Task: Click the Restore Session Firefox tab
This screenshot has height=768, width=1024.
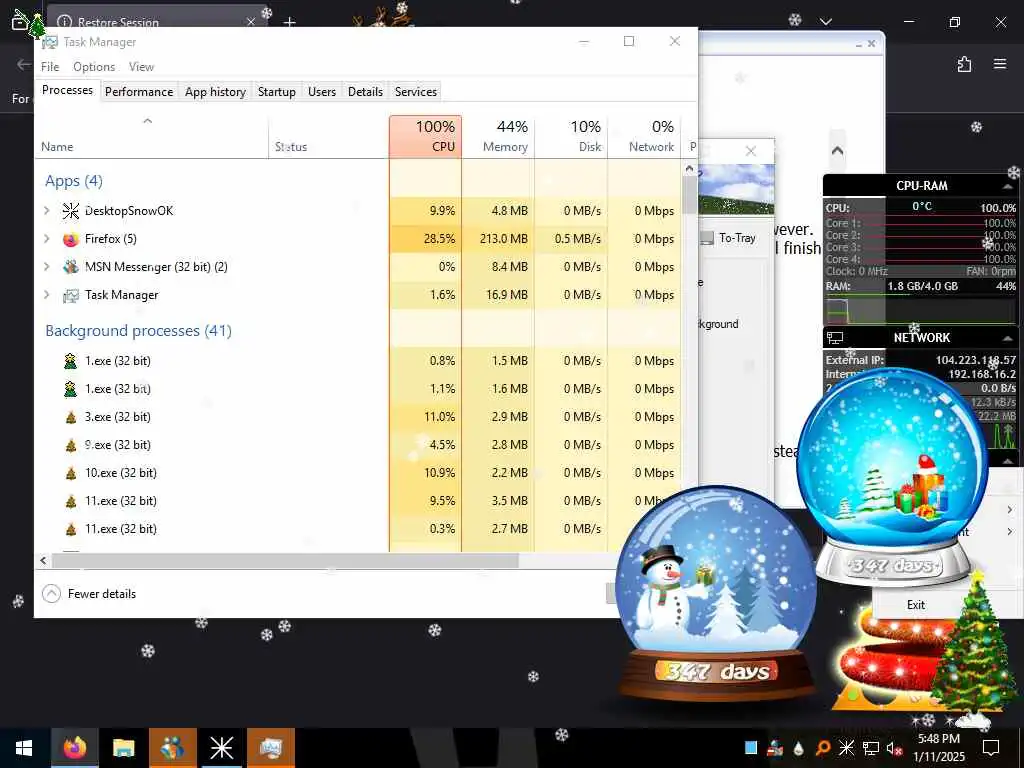Action: 156,22
